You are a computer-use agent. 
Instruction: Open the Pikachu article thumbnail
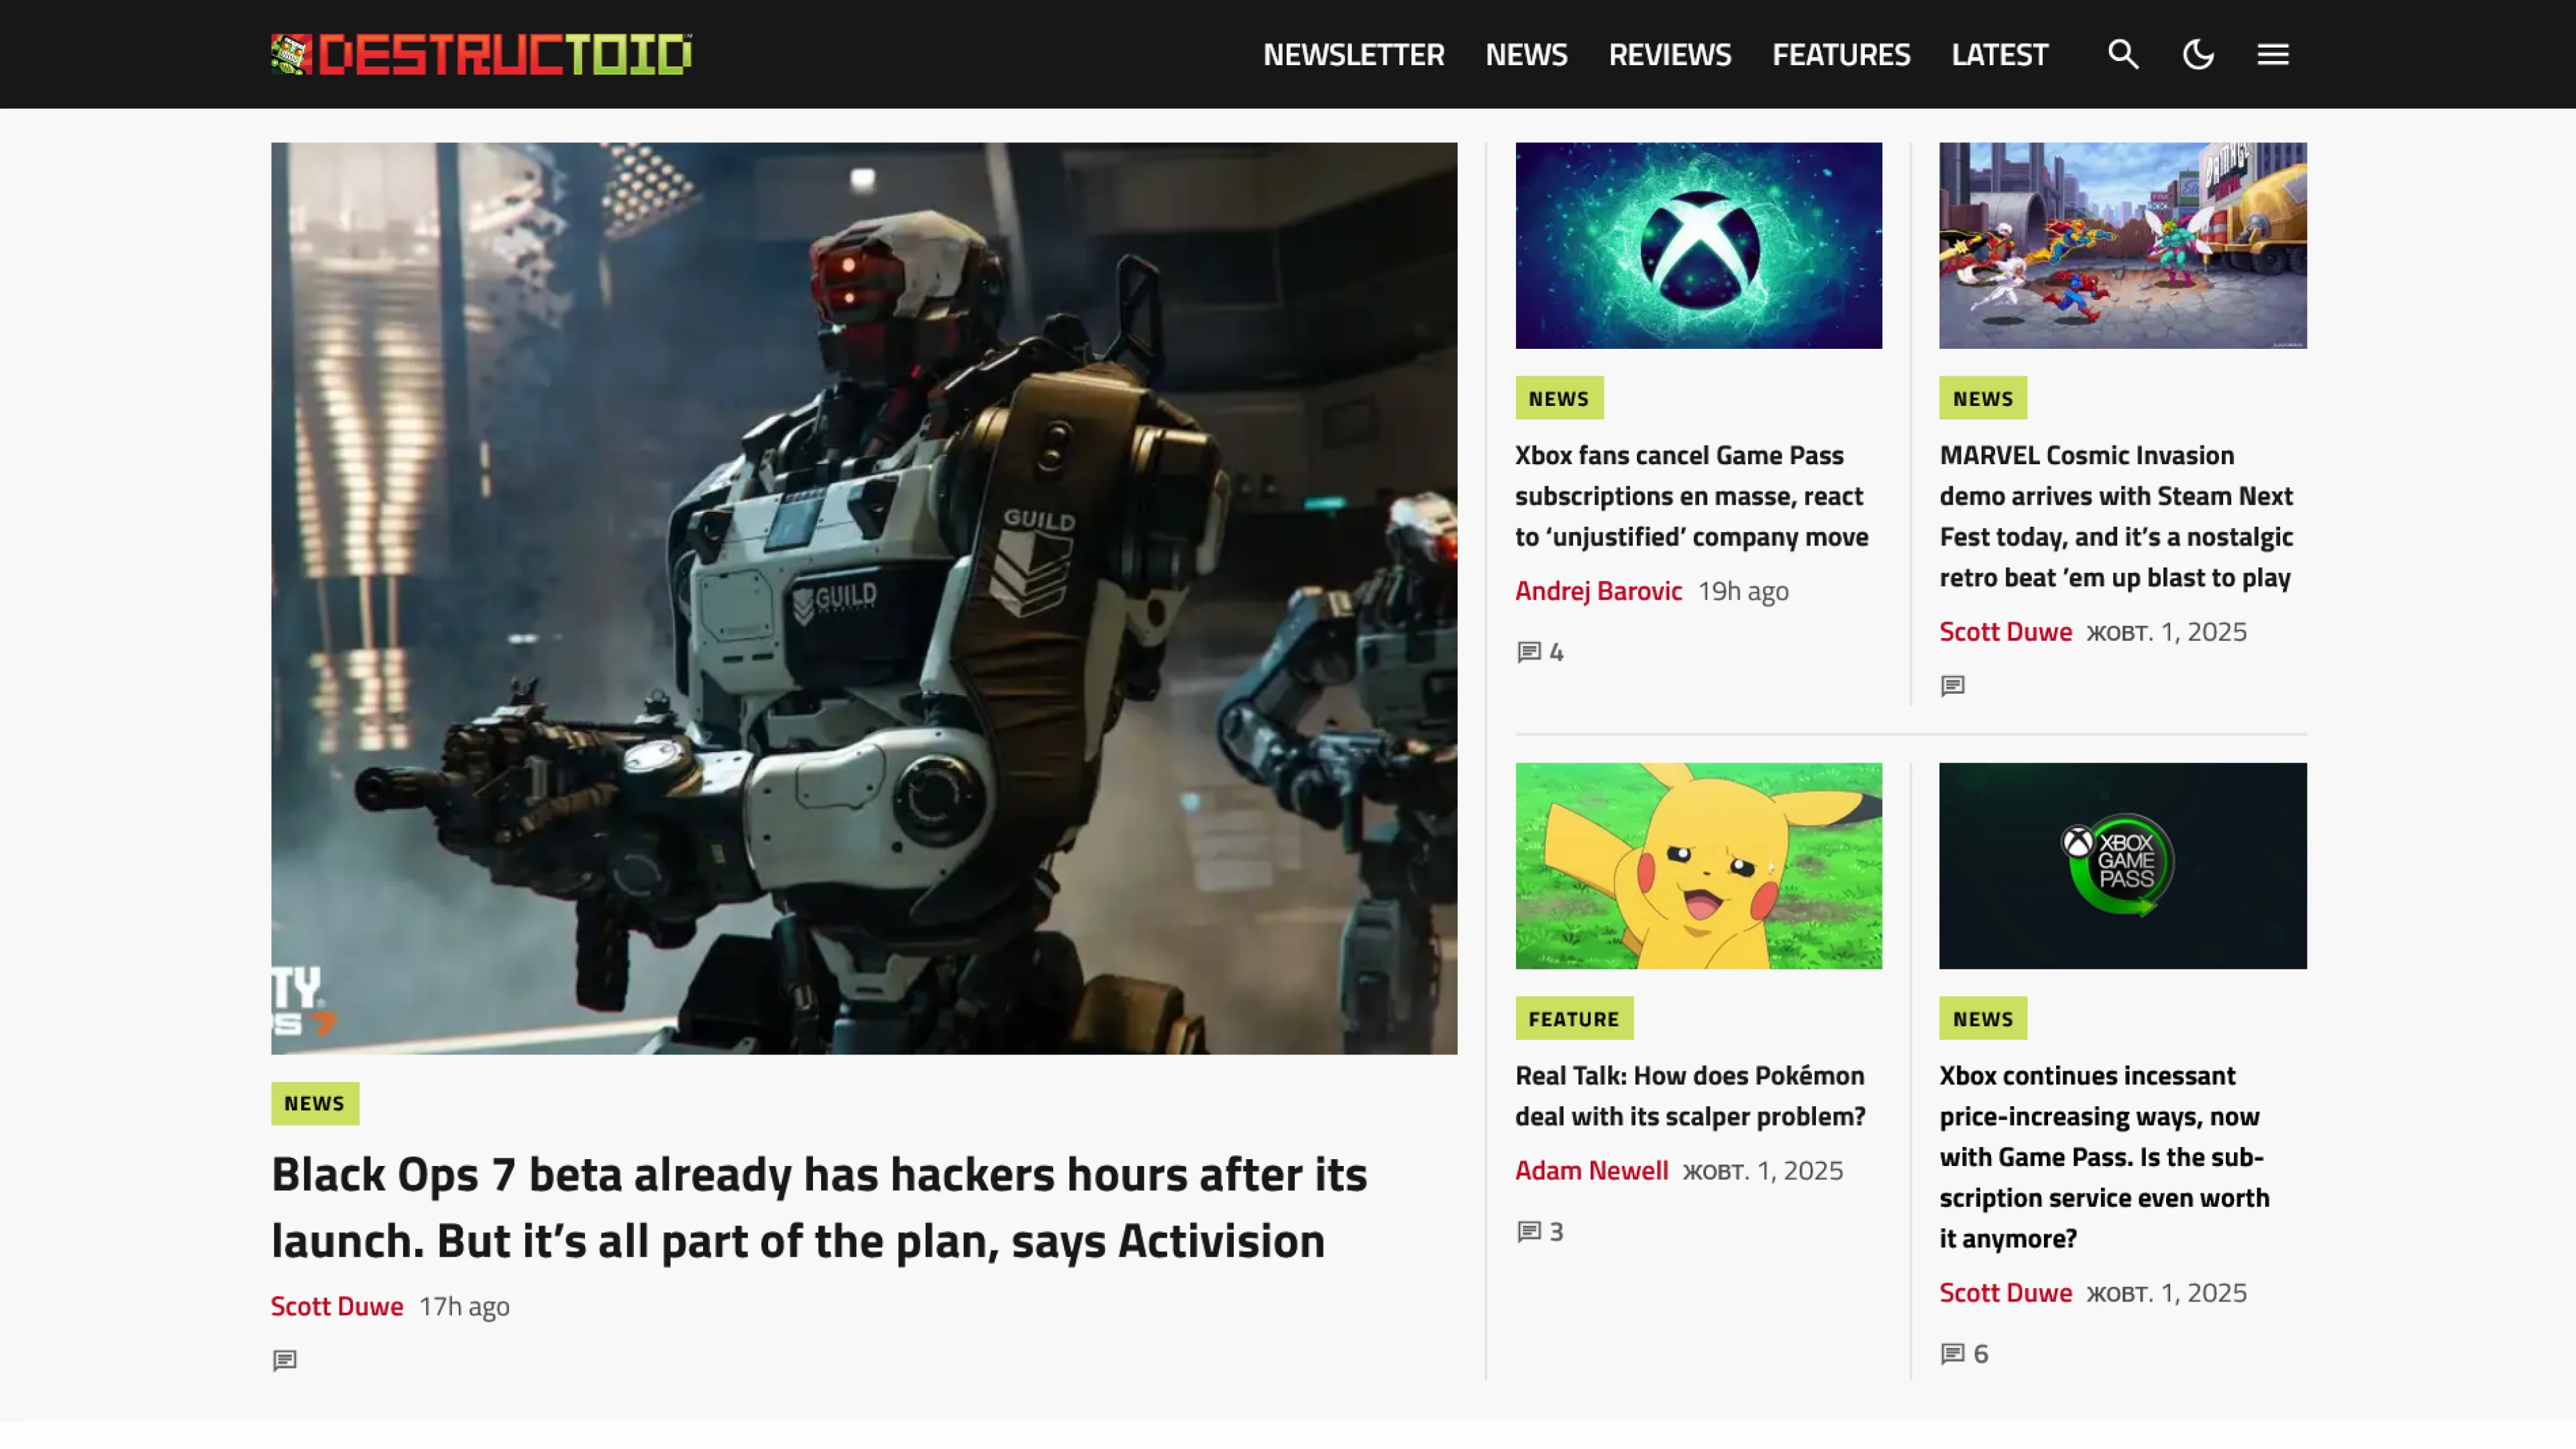[1698, 866]
